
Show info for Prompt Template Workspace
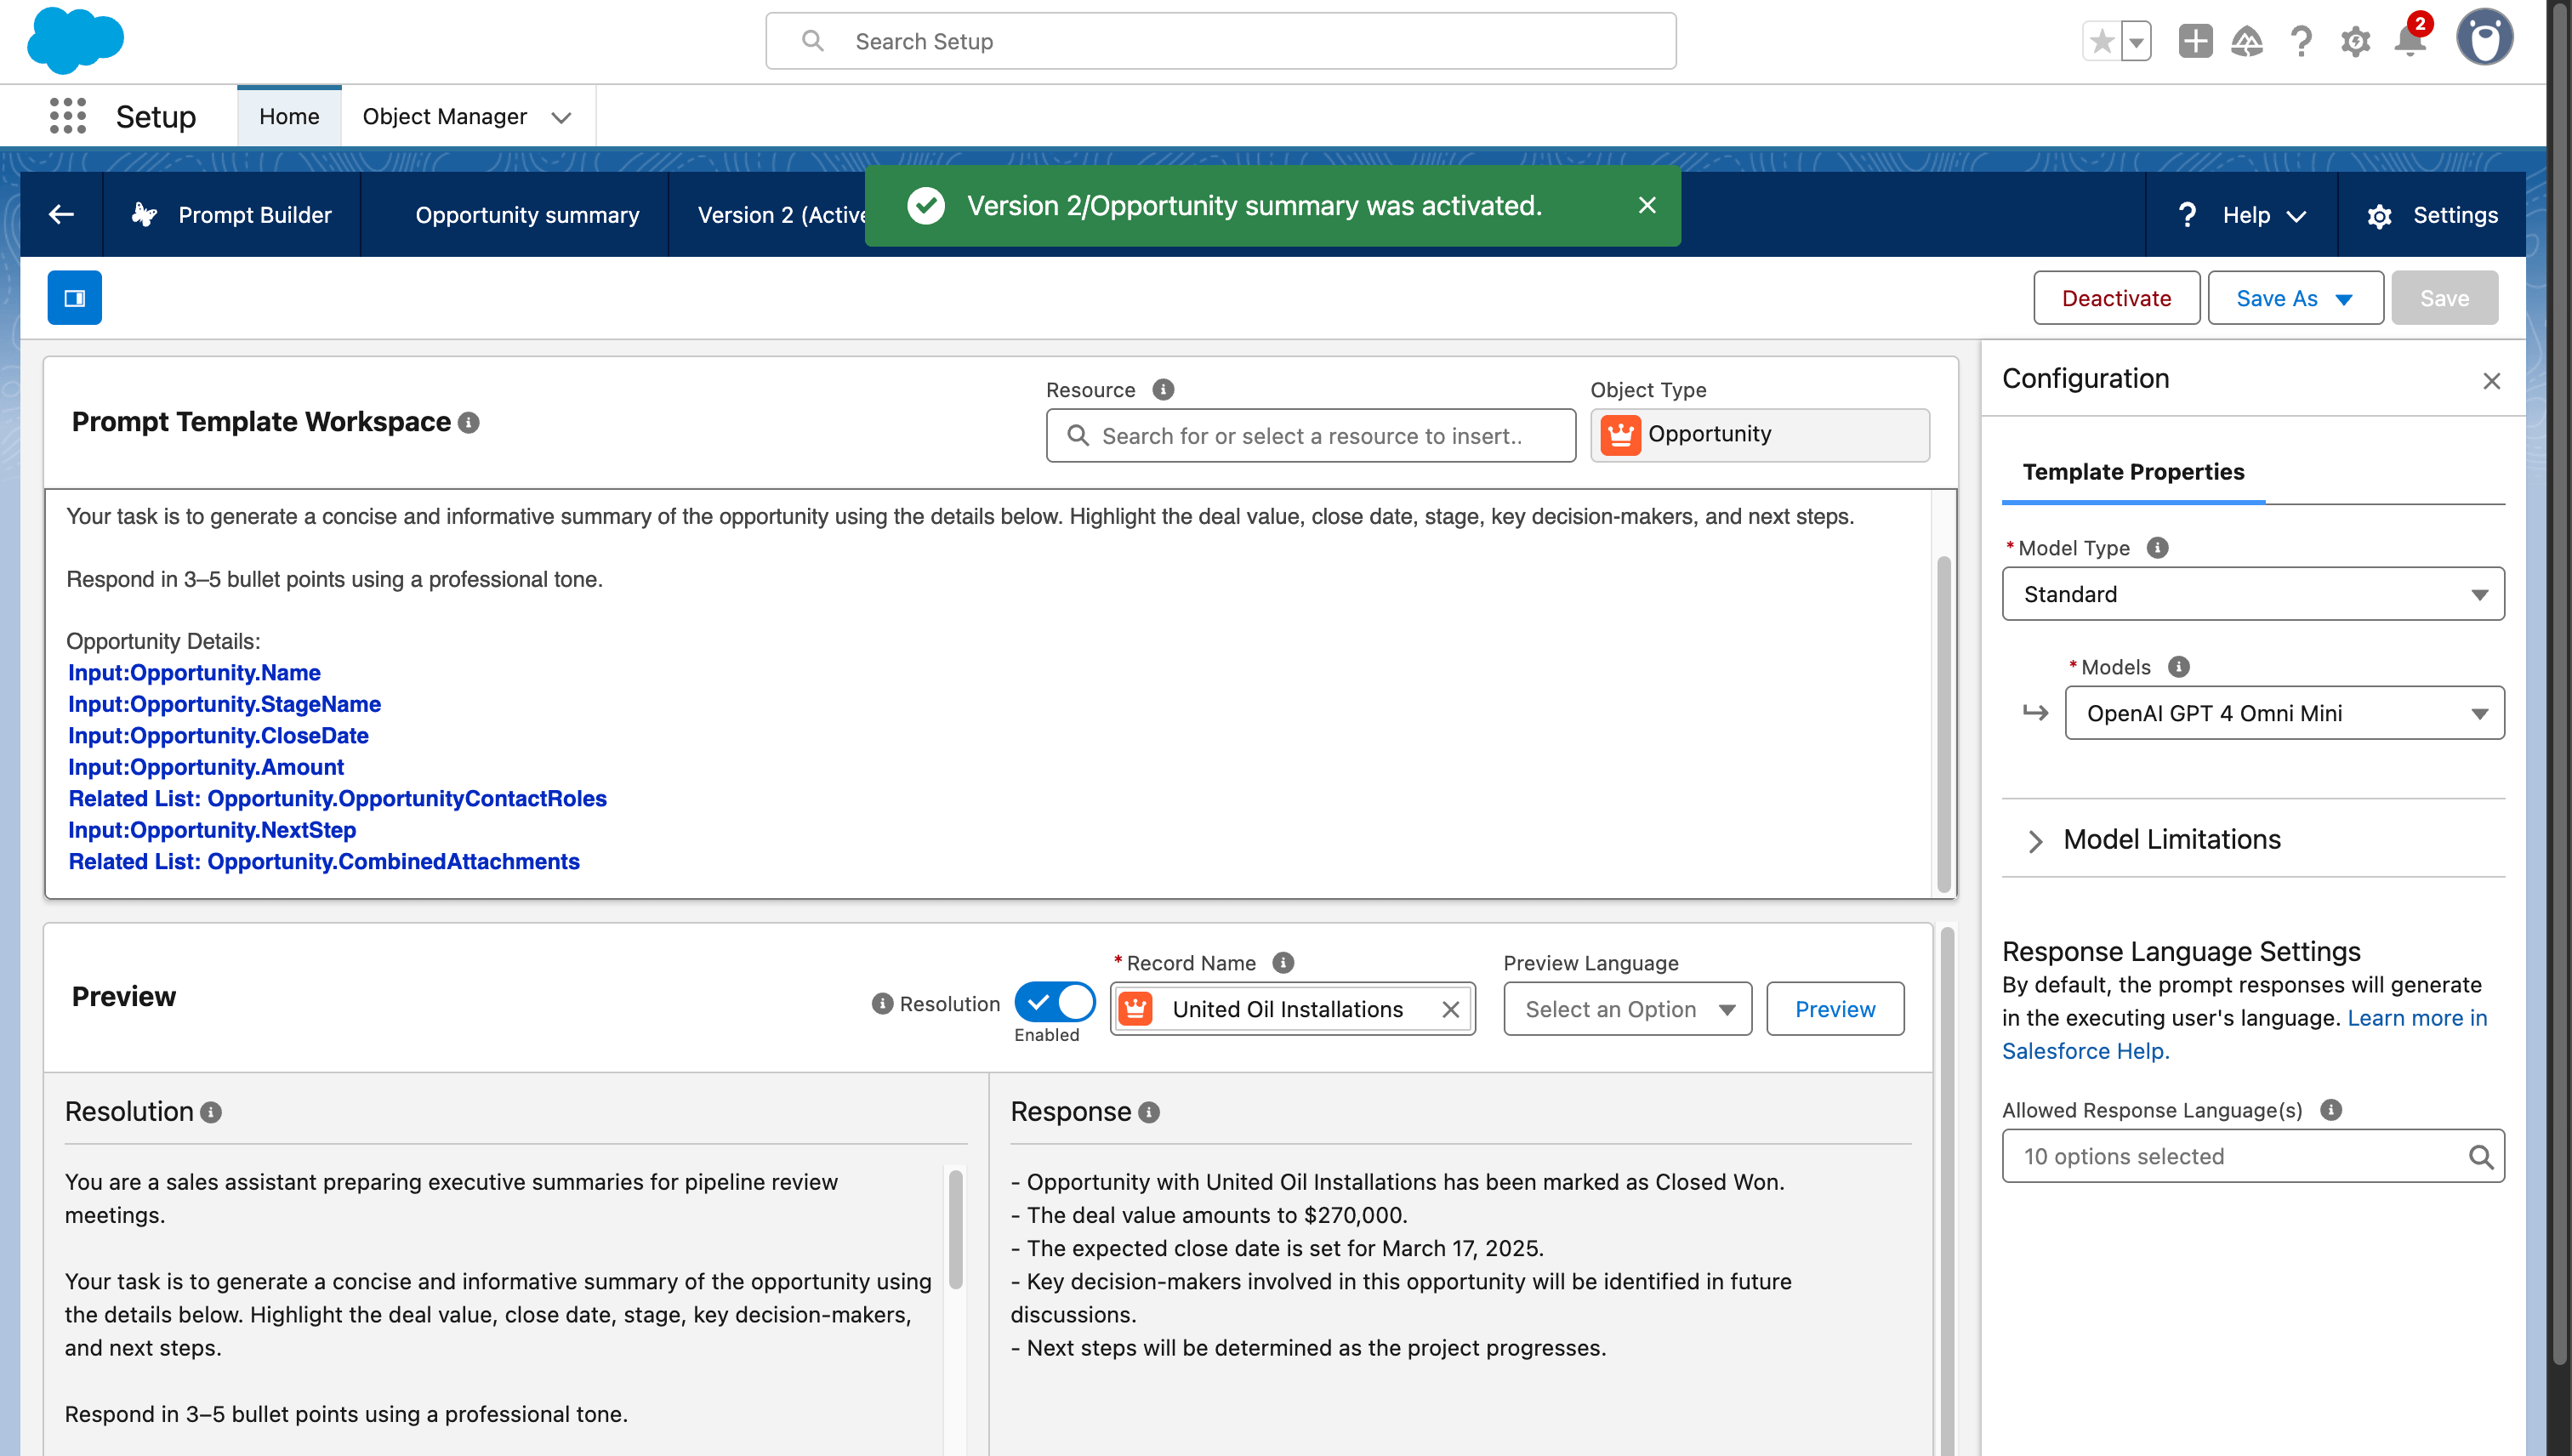(469, 423)
